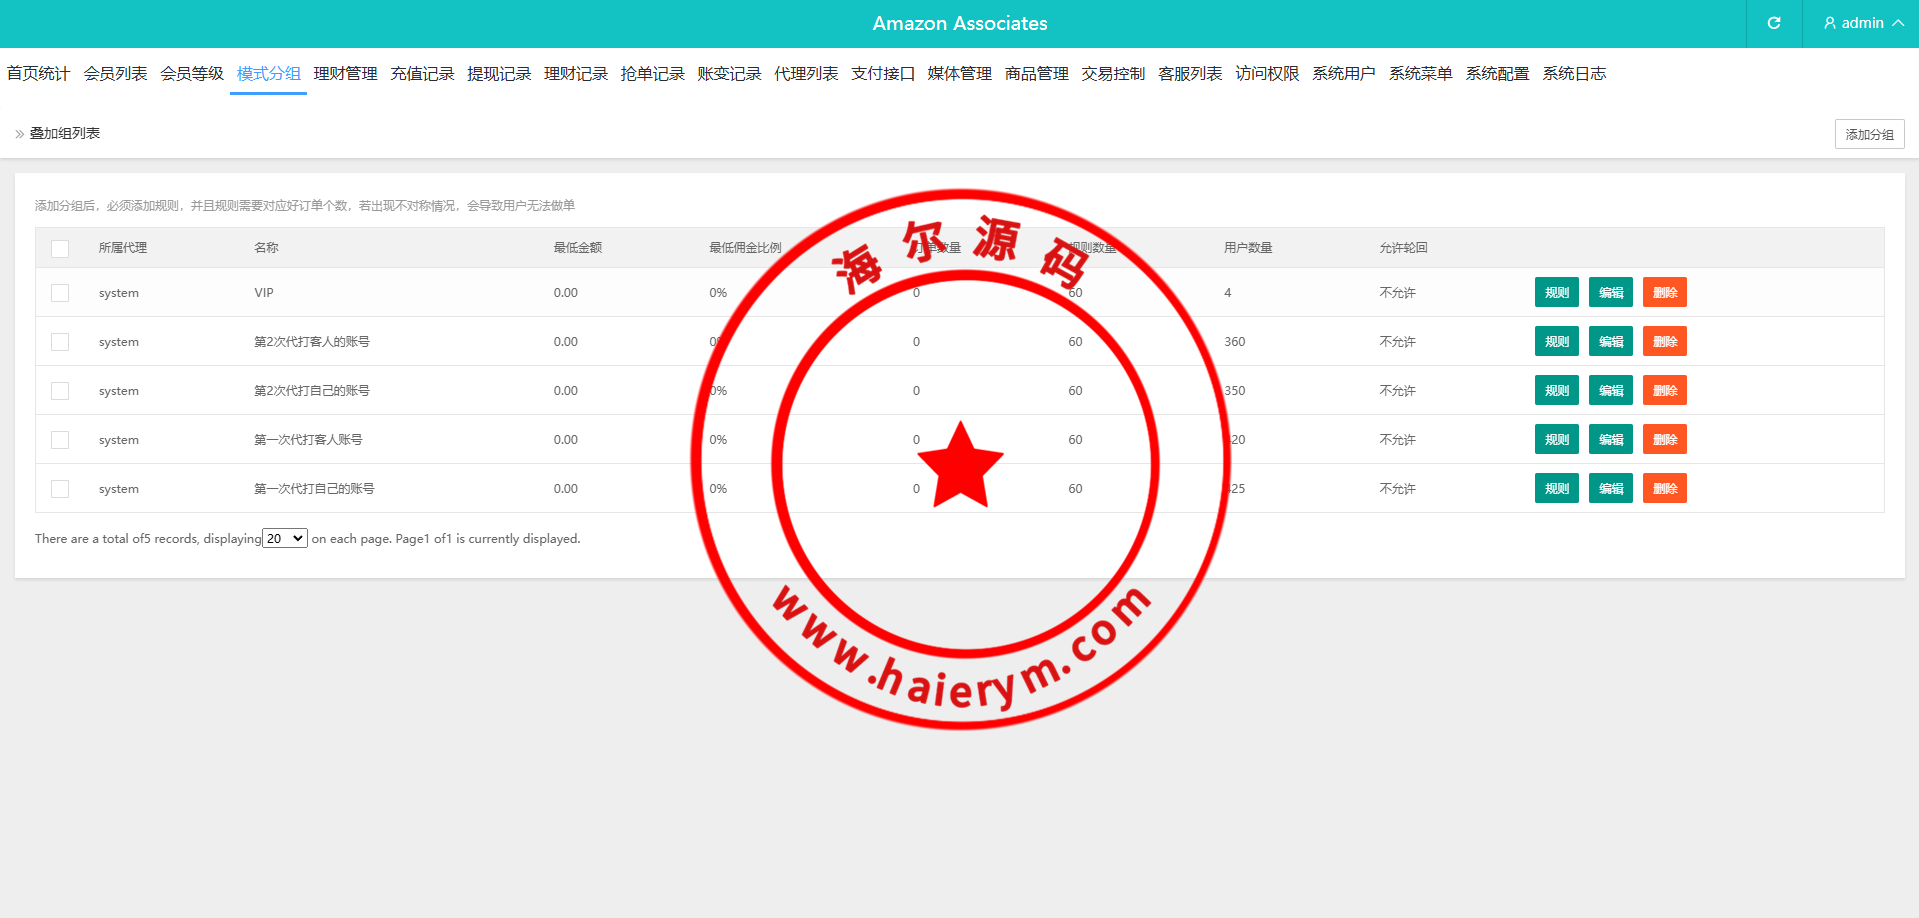Click the 最低金额 column header
Screen dimensions: 1919x918
pyautogui.click(x=578, y=248)
